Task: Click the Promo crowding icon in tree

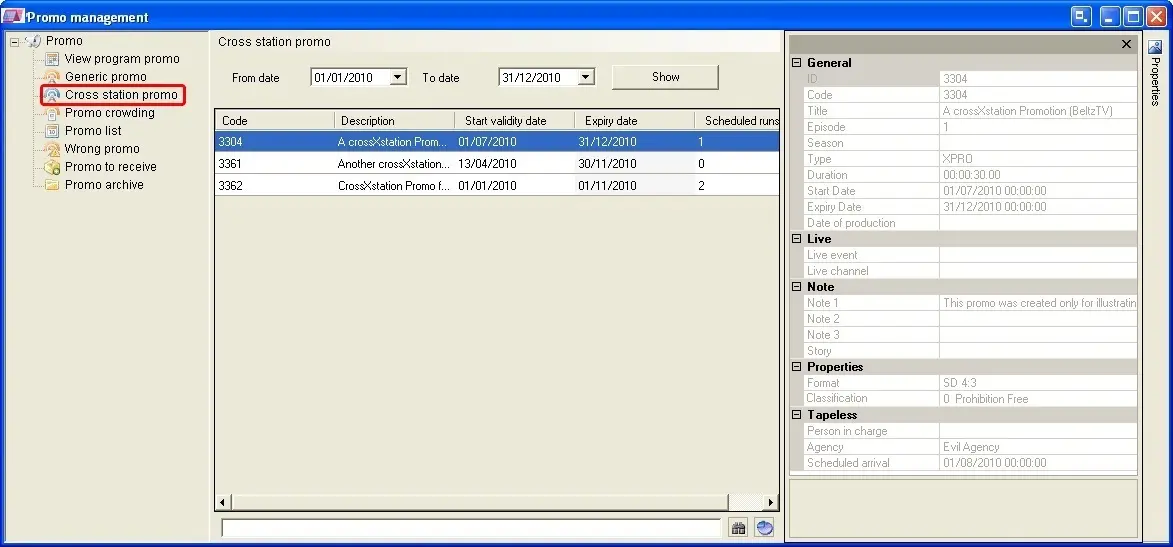Action: 52,113
